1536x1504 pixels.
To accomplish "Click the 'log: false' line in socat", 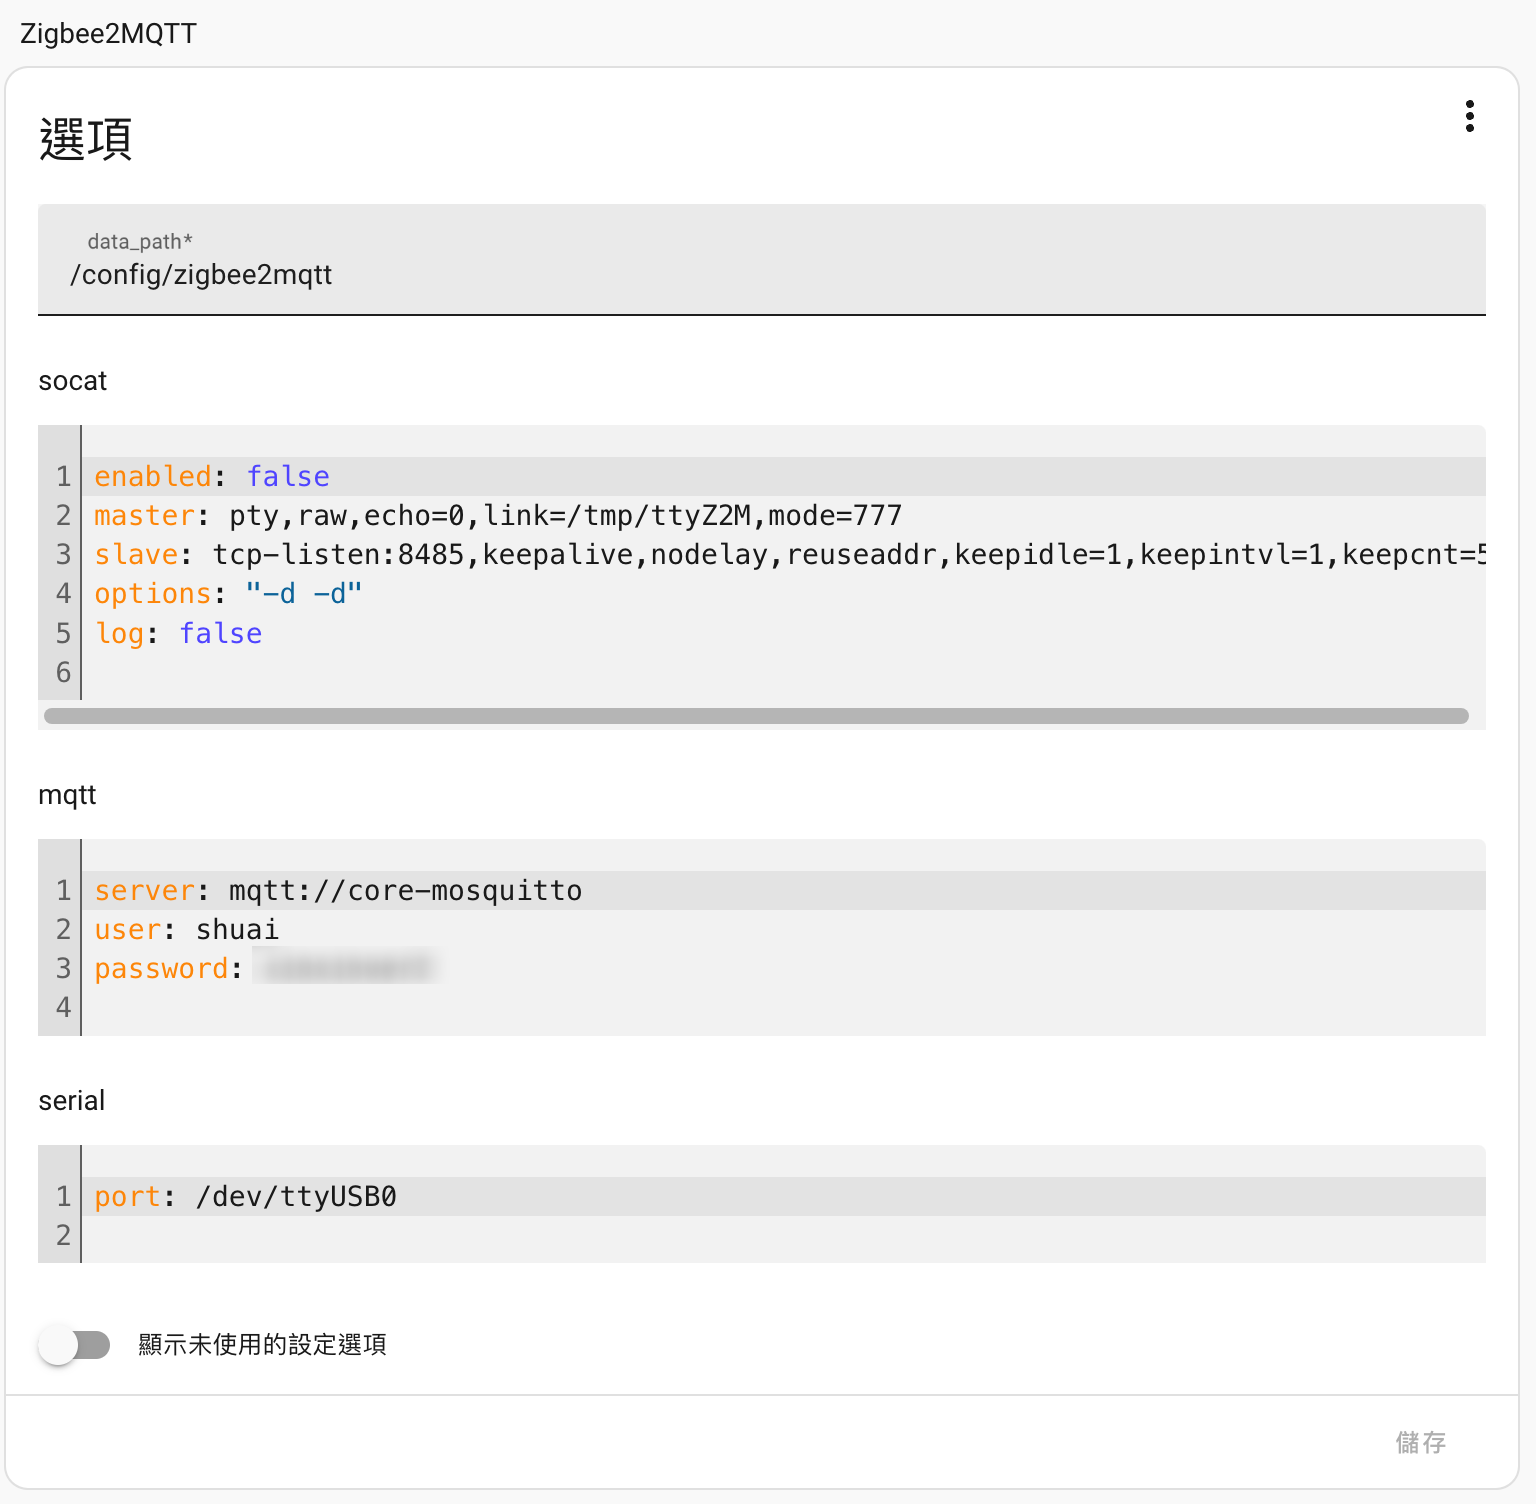I will tap(783, 633).
